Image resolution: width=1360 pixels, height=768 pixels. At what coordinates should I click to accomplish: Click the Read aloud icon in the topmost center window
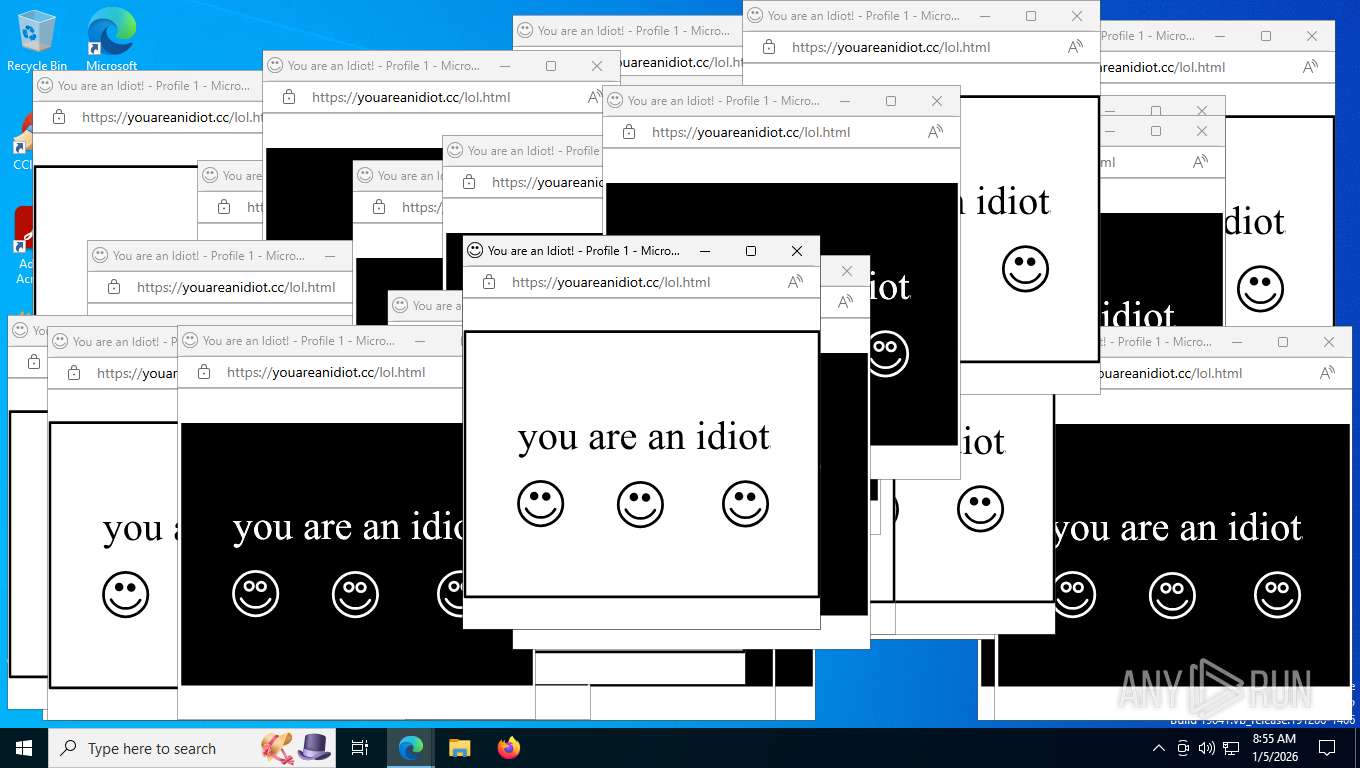point(1075,47)
